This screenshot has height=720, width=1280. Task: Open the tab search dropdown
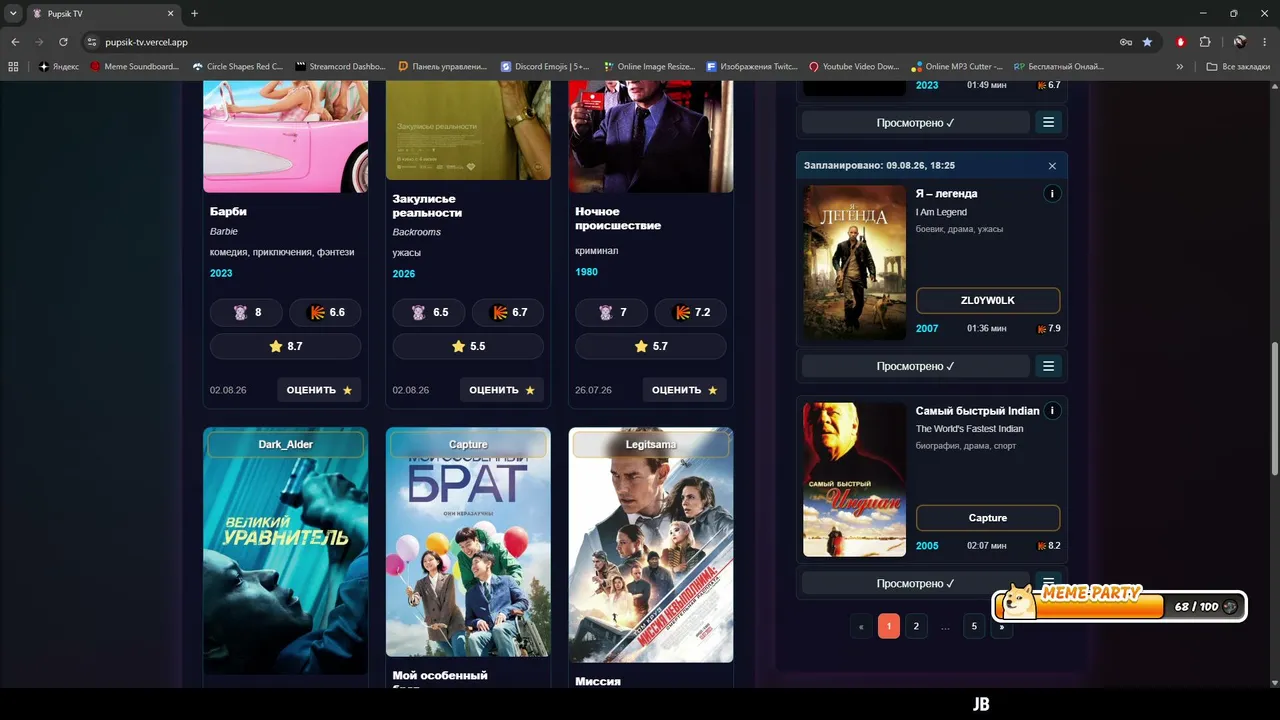click(13, 14)
